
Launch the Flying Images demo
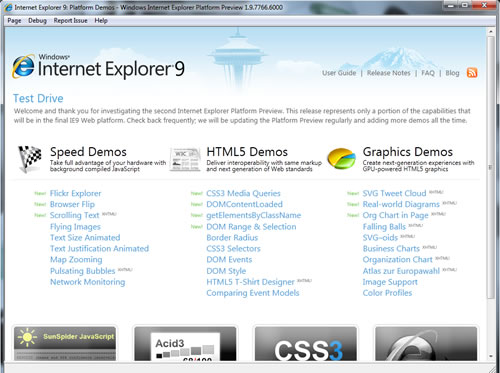point(75,227)
